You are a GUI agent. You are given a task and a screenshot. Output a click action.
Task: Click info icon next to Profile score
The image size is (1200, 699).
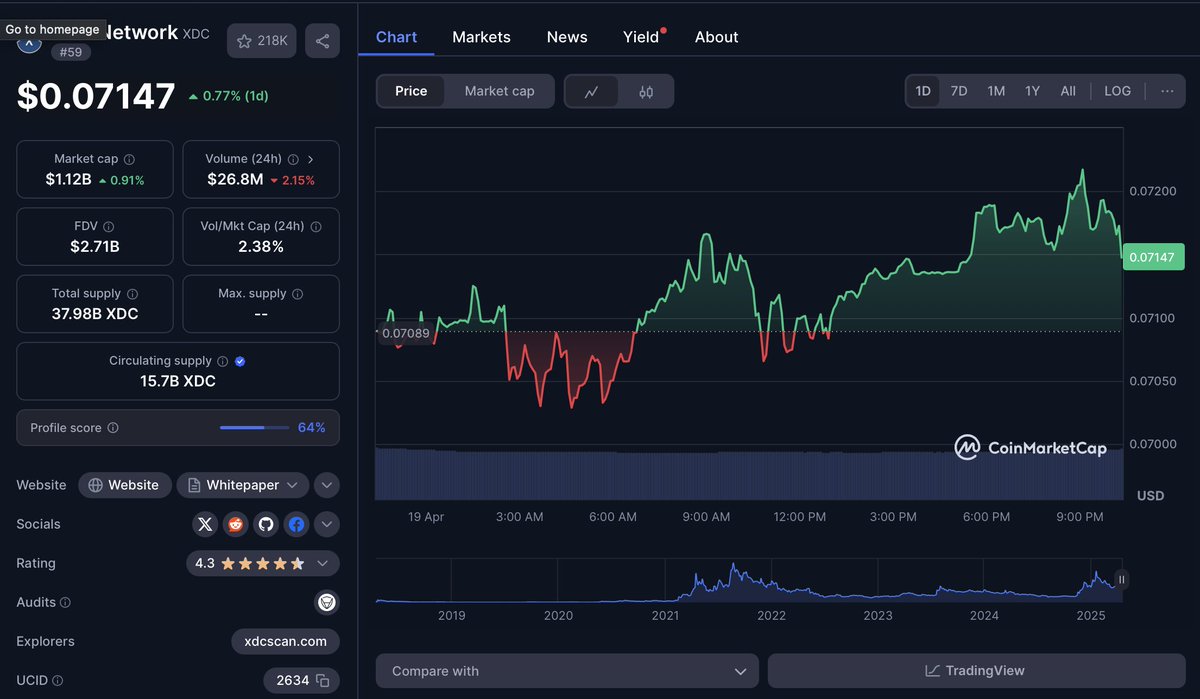pos(113,428)
